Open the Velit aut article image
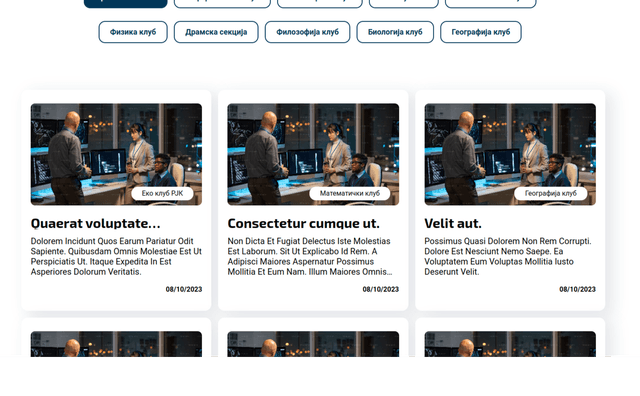Image resolution: width=640 pixels, height=396 pixels. 510,154
